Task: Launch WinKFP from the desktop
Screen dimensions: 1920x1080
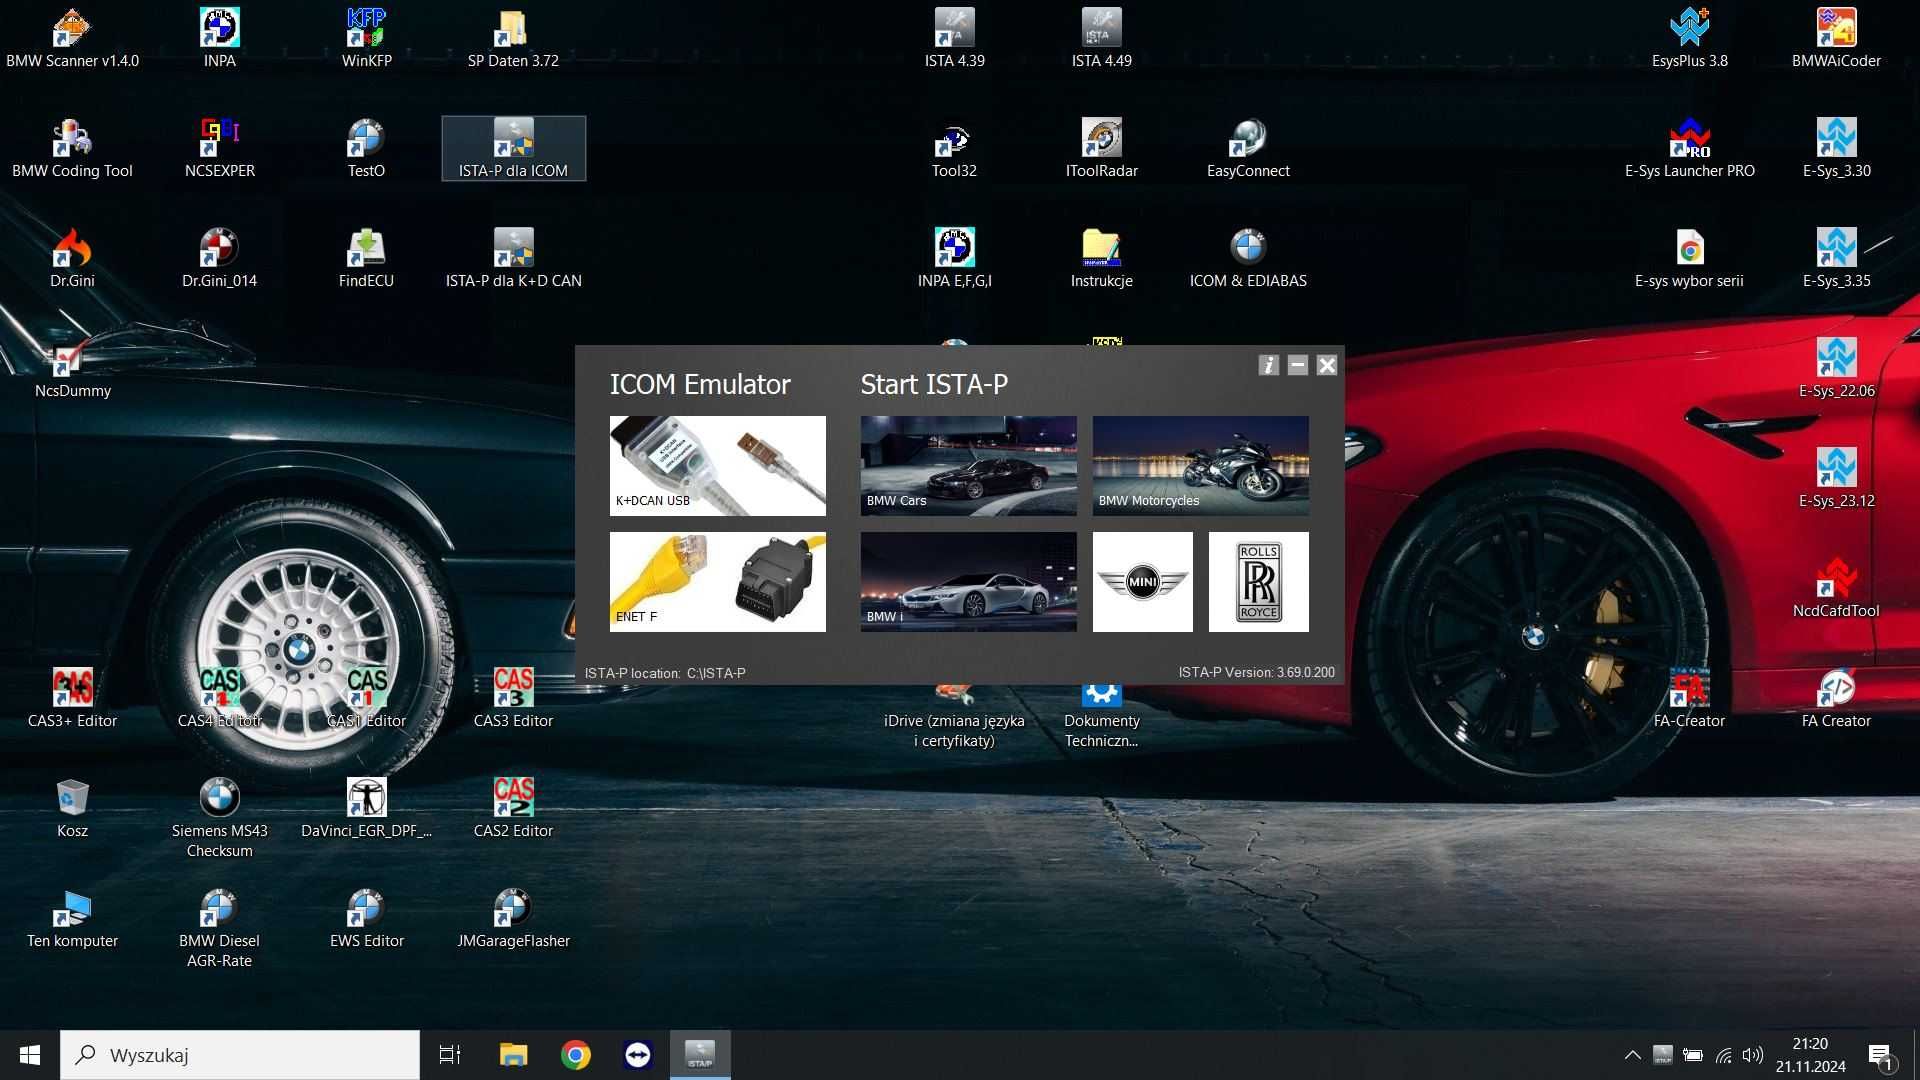Action: (366, 40)
